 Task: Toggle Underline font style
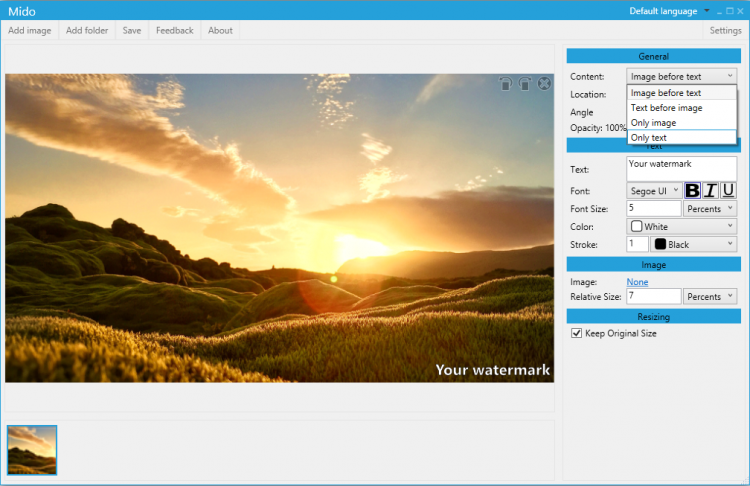pyautogui.click(x=728, y=190)
